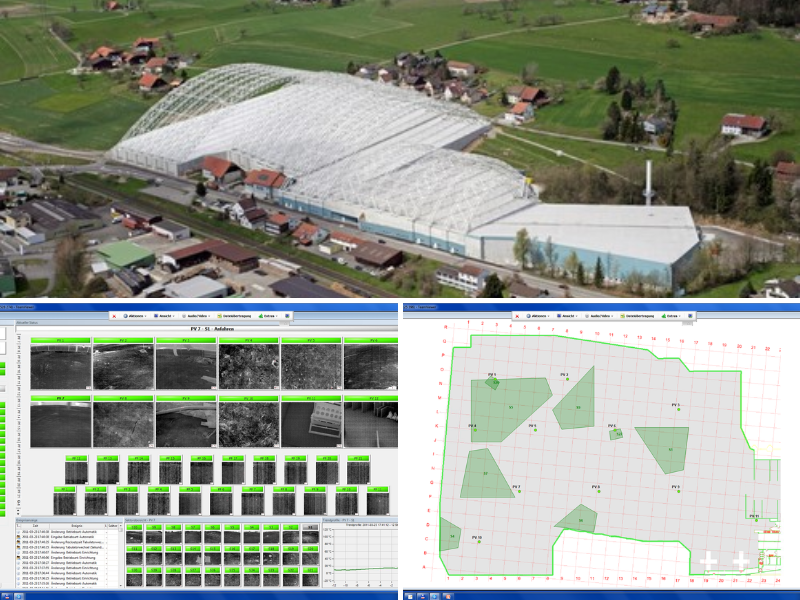Click PV 4 marker dot on the map

[475, 430]
